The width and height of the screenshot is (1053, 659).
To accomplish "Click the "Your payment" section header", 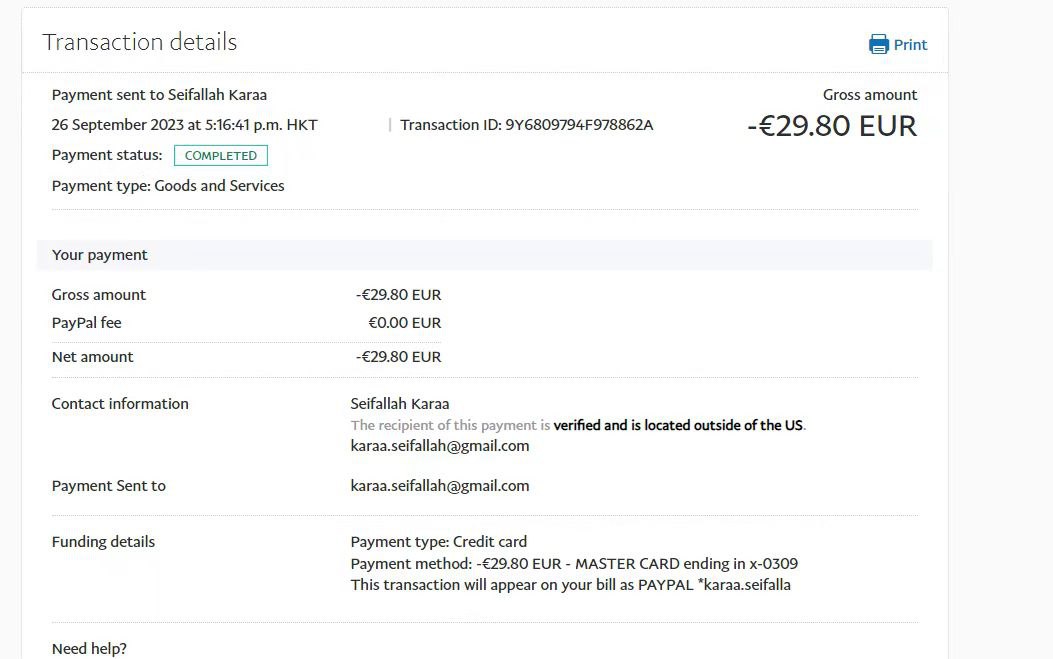I will [x=100, y=255].
